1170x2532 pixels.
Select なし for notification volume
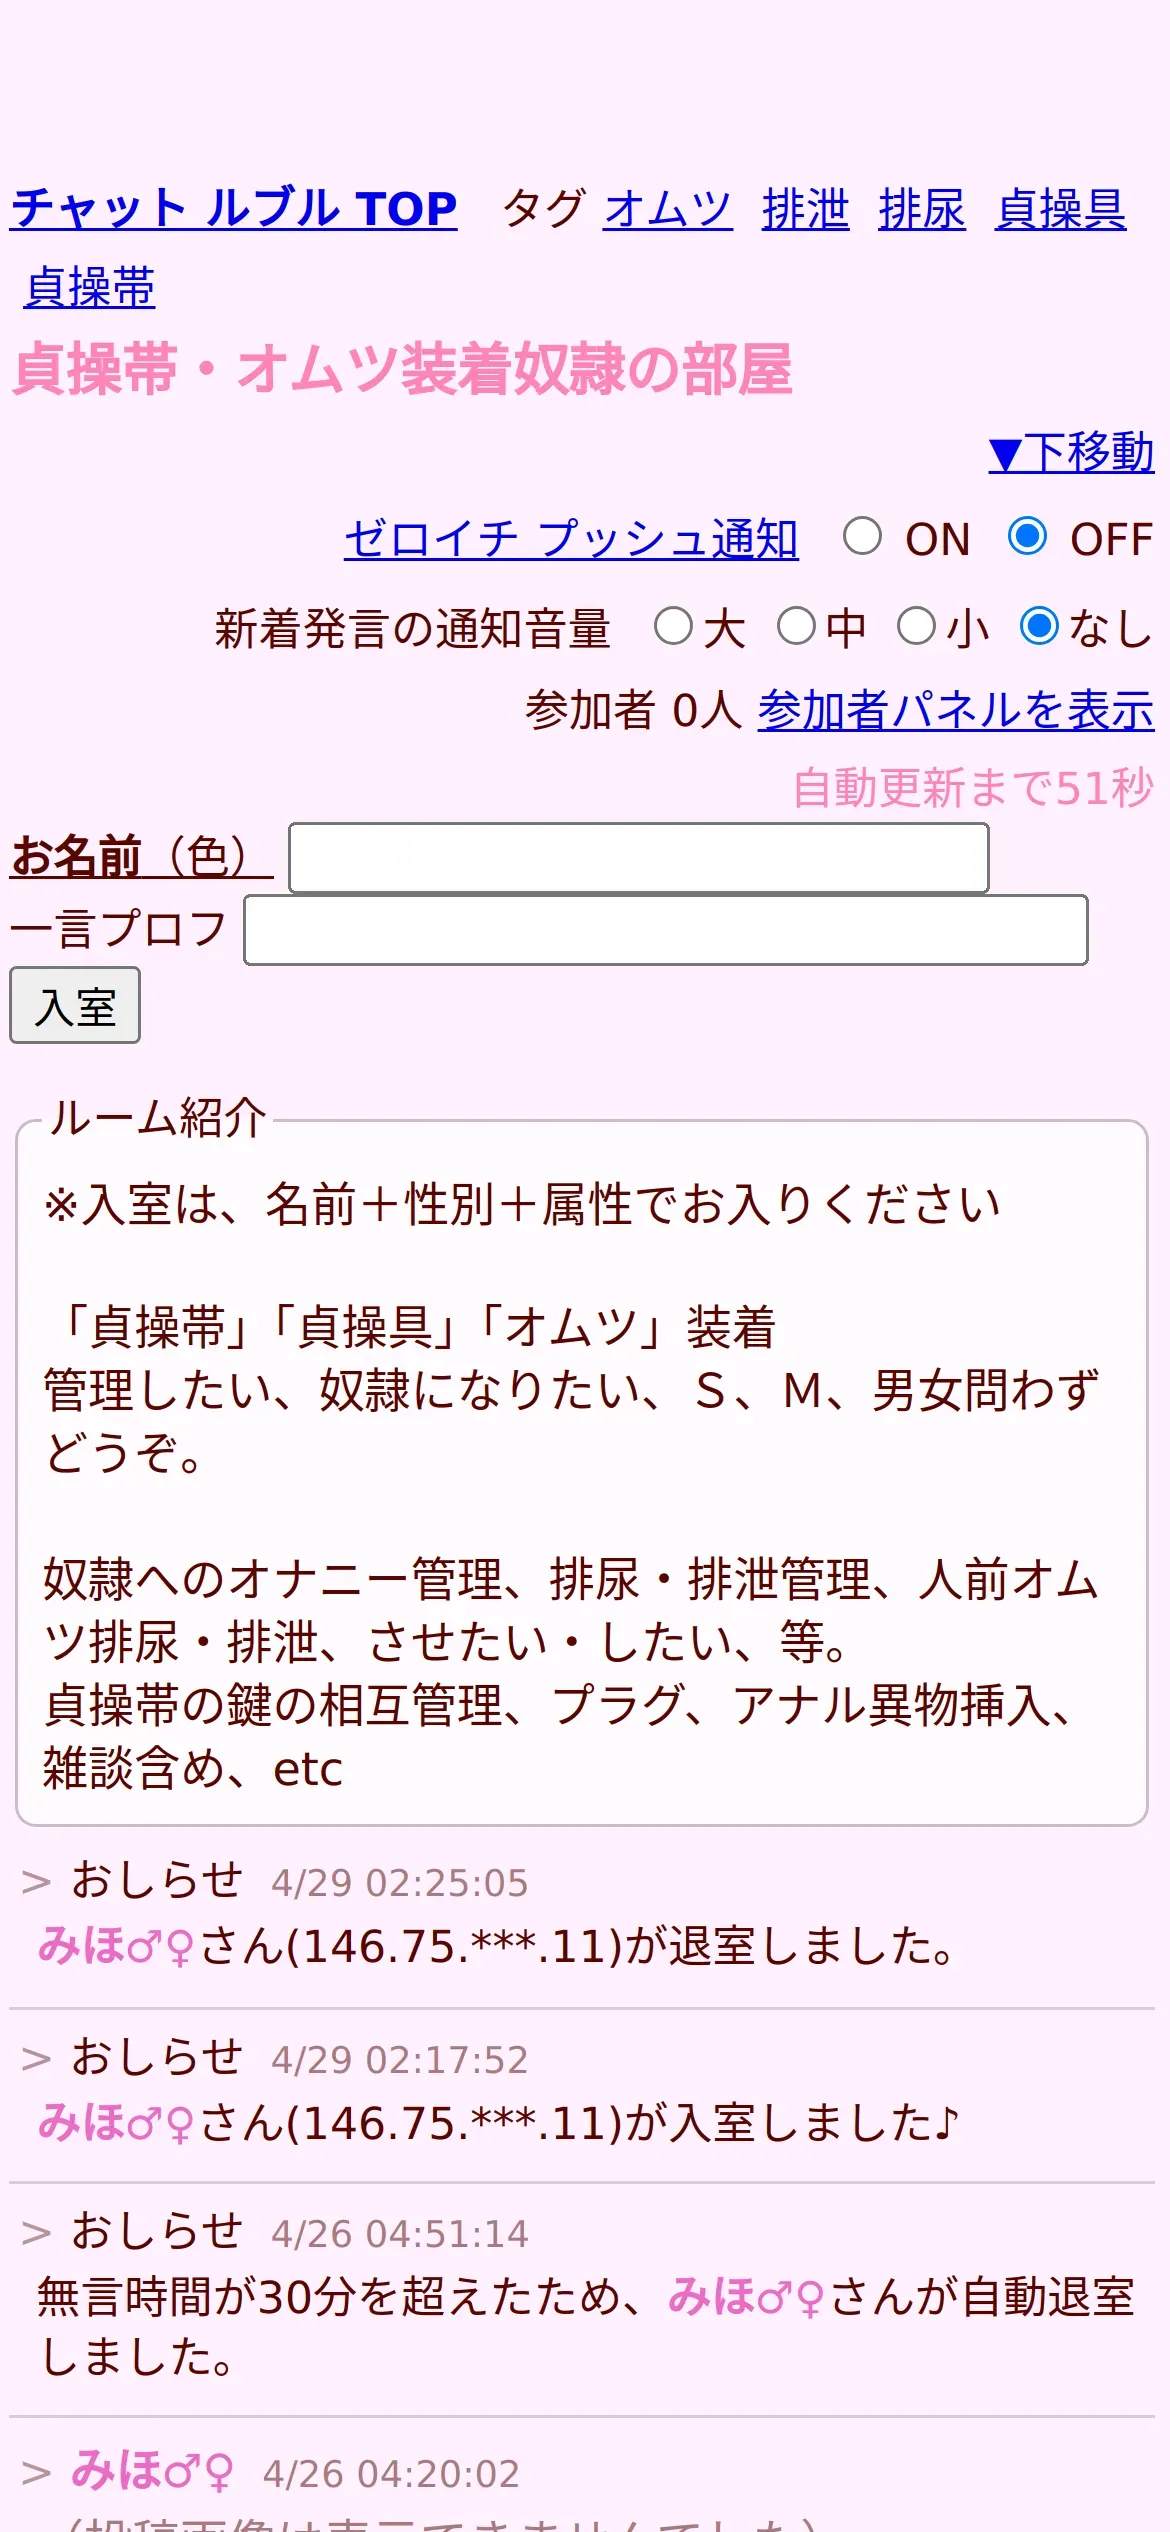1039,627
